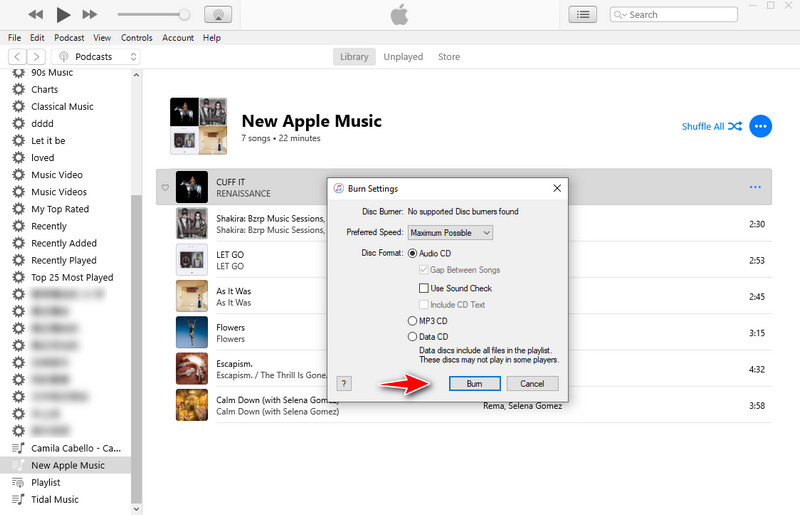The image size is (800, 515).
Task: Click the loved playlist gear icon
Action: click(x=18, y=158)
